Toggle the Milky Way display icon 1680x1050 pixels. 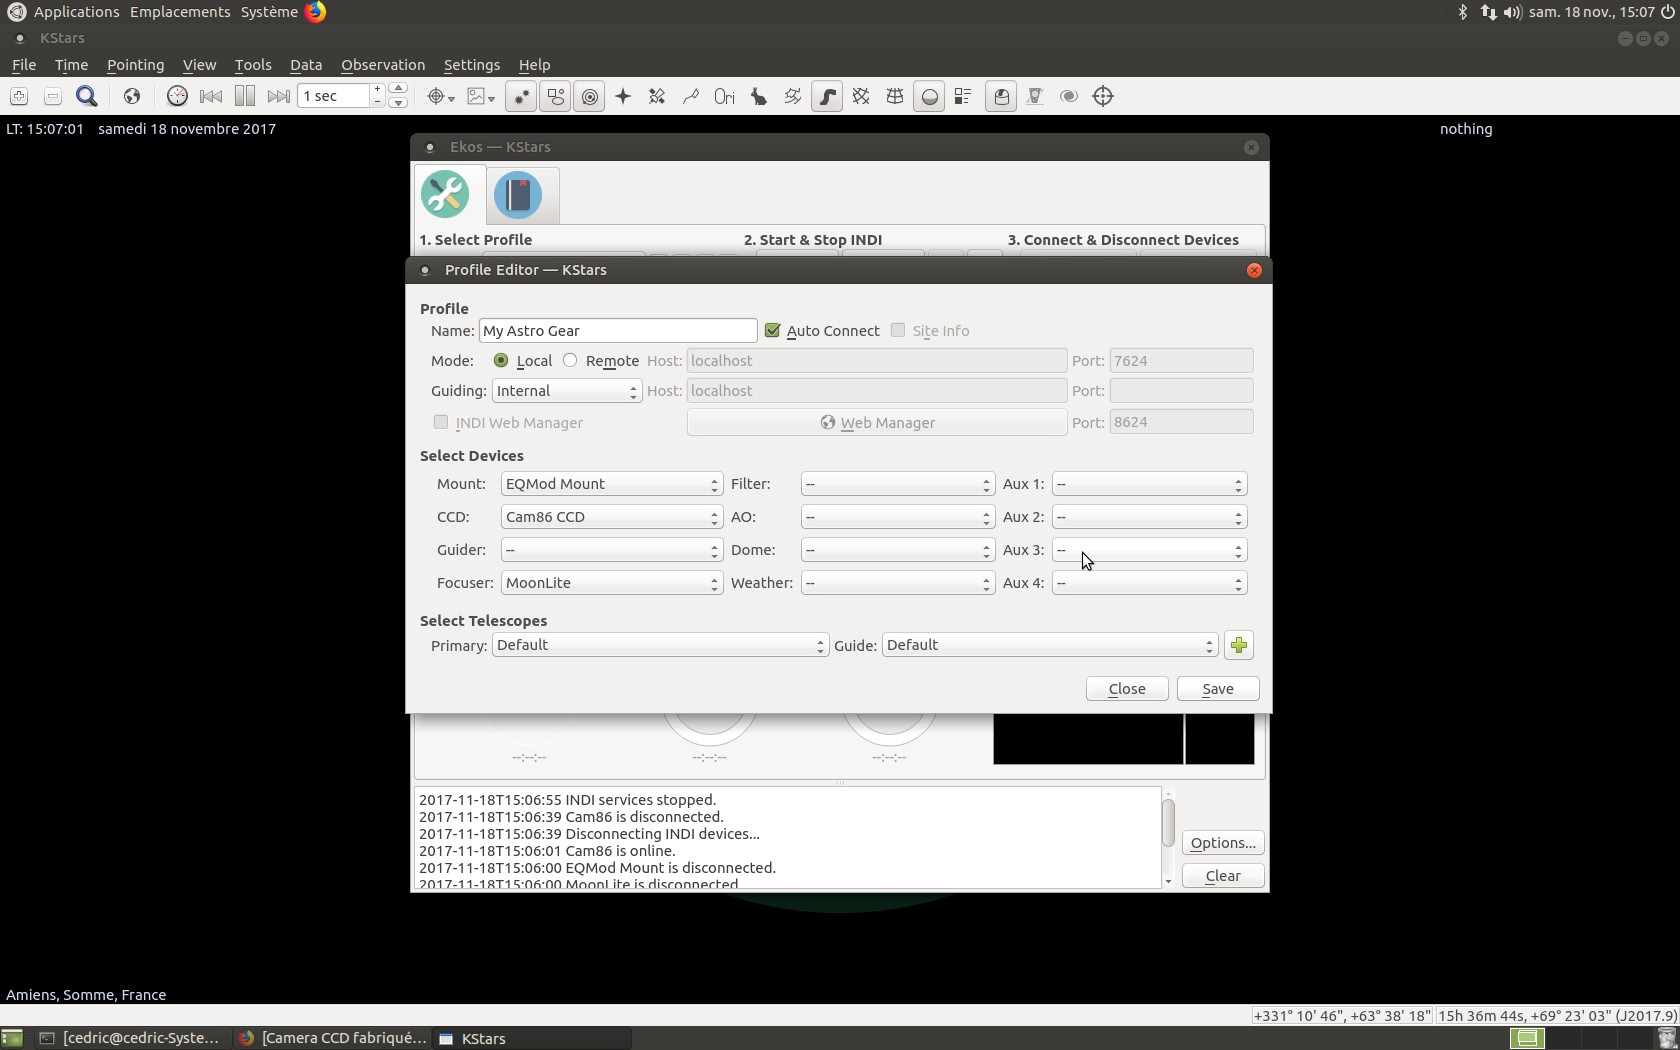click(827, 96)
